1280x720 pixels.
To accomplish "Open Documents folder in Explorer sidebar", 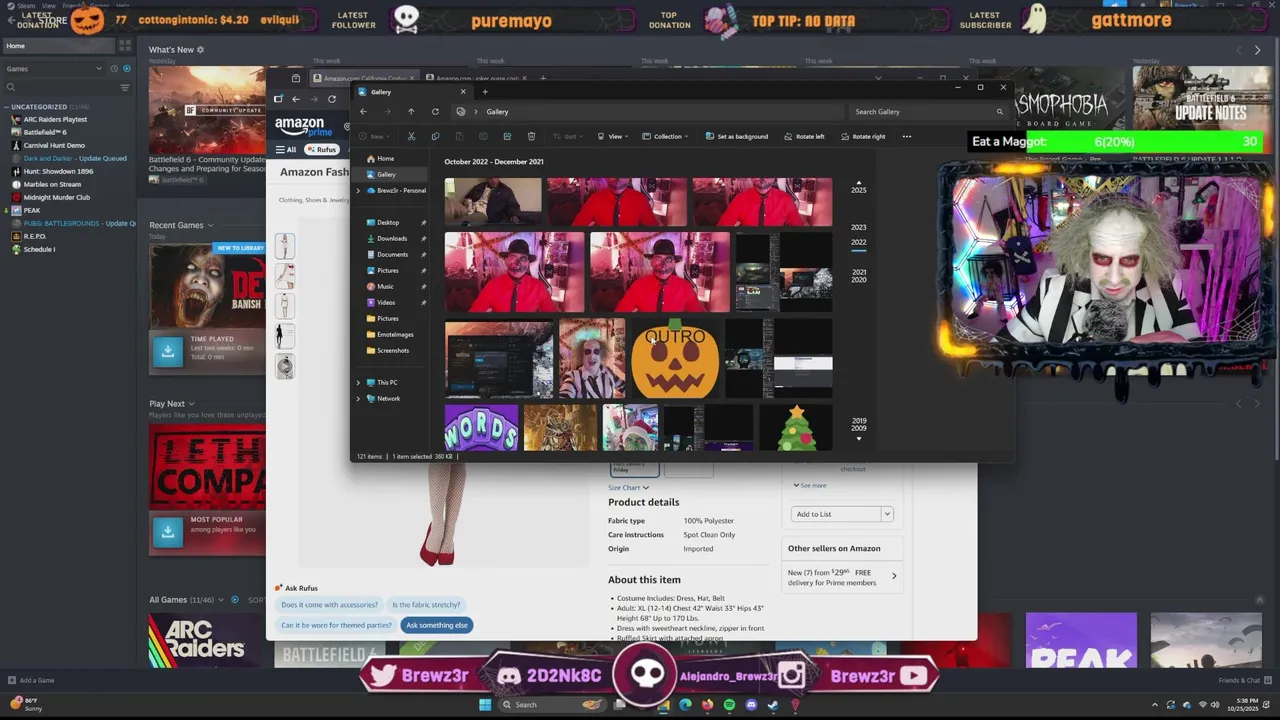I will pos(392,255).
